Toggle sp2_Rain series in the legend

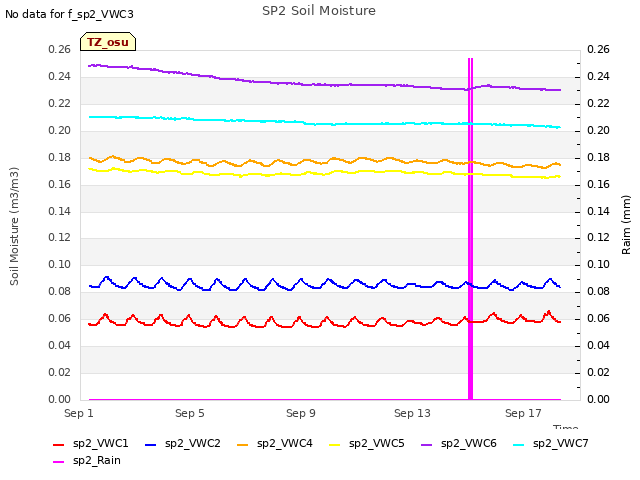click(87, 460)
